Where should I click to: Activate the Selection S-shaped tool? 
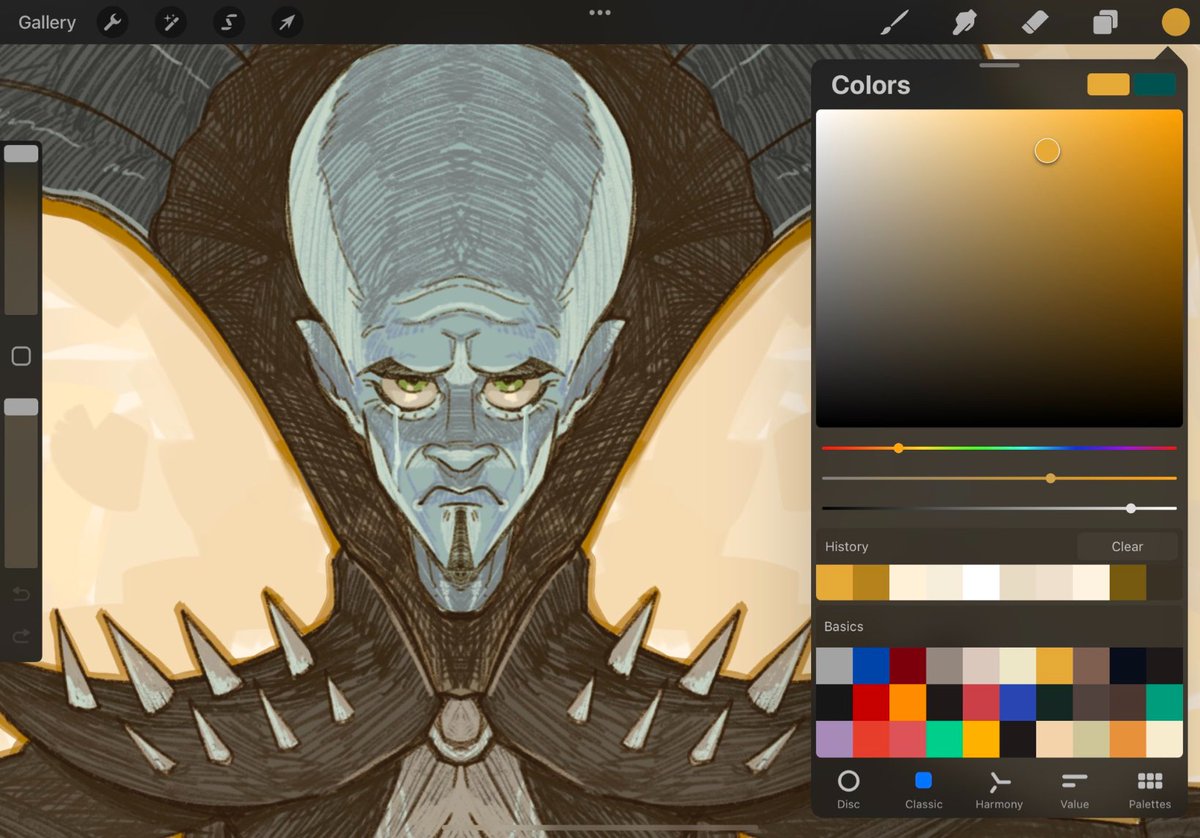pos(228,22)
